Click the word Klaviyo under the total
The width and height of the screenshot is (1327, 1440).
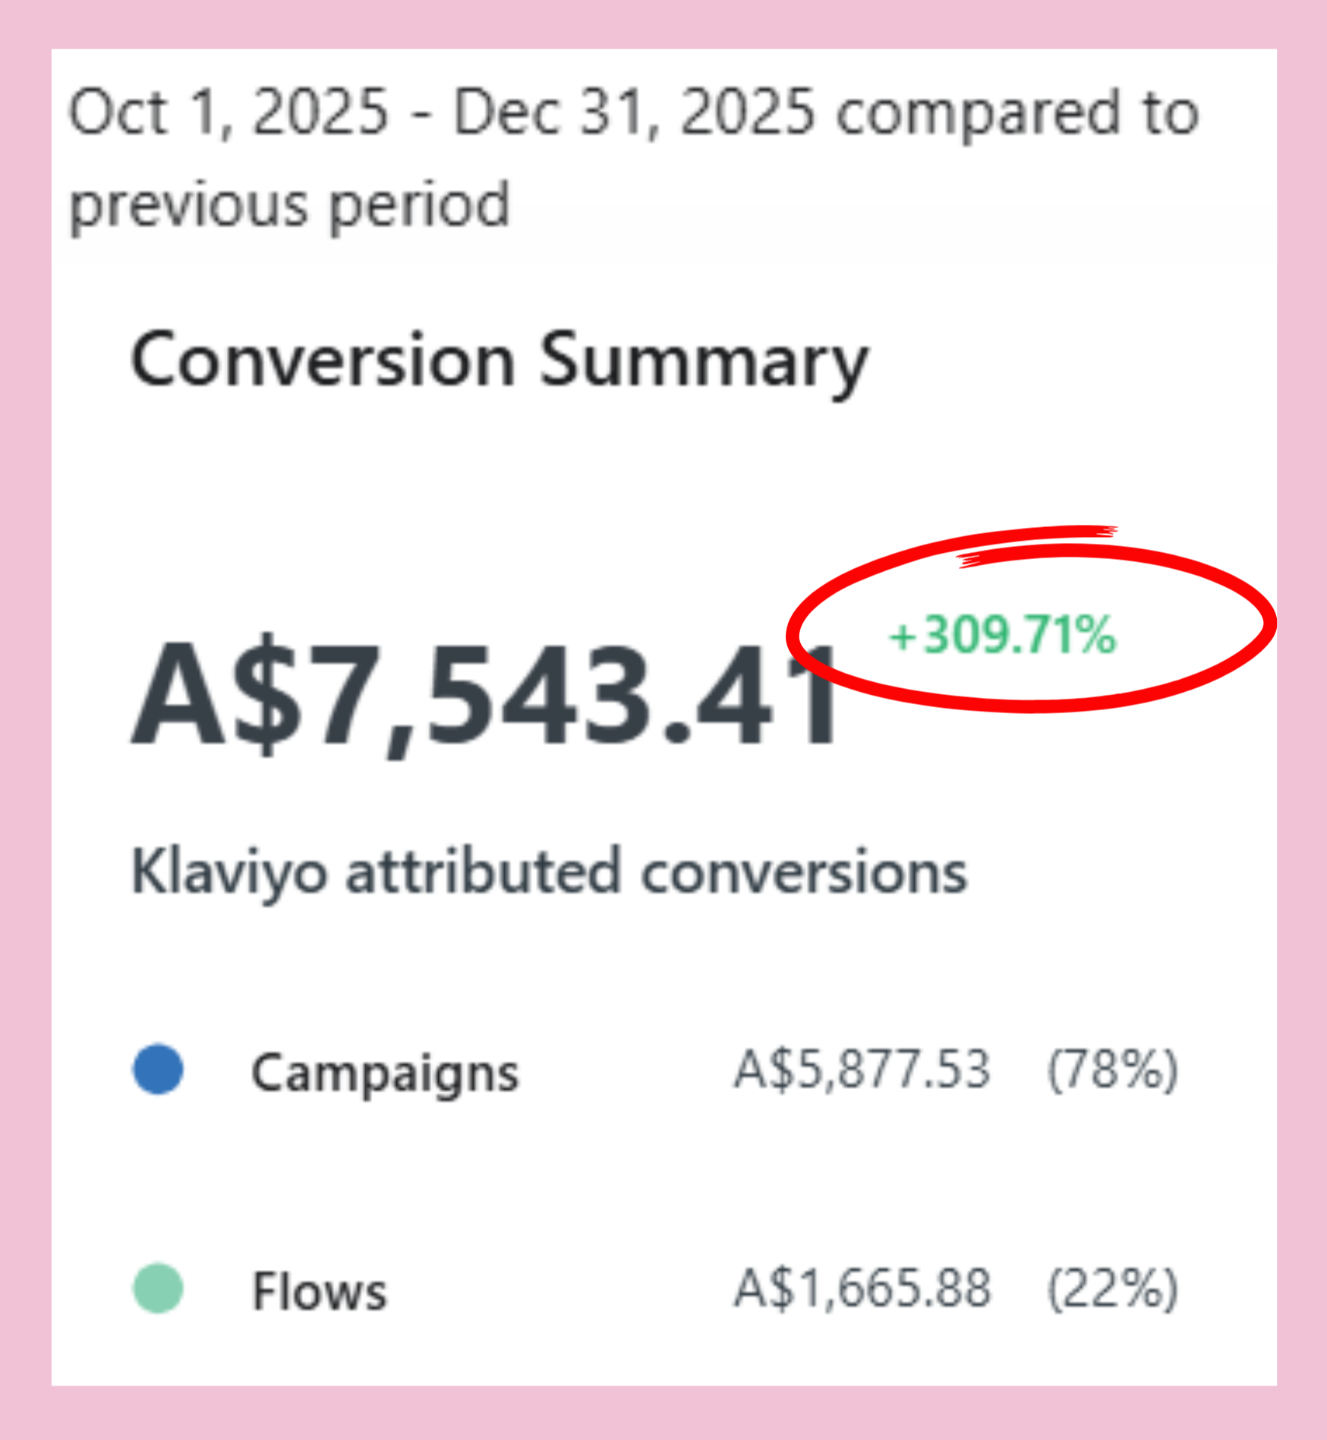tap(229, 873)
